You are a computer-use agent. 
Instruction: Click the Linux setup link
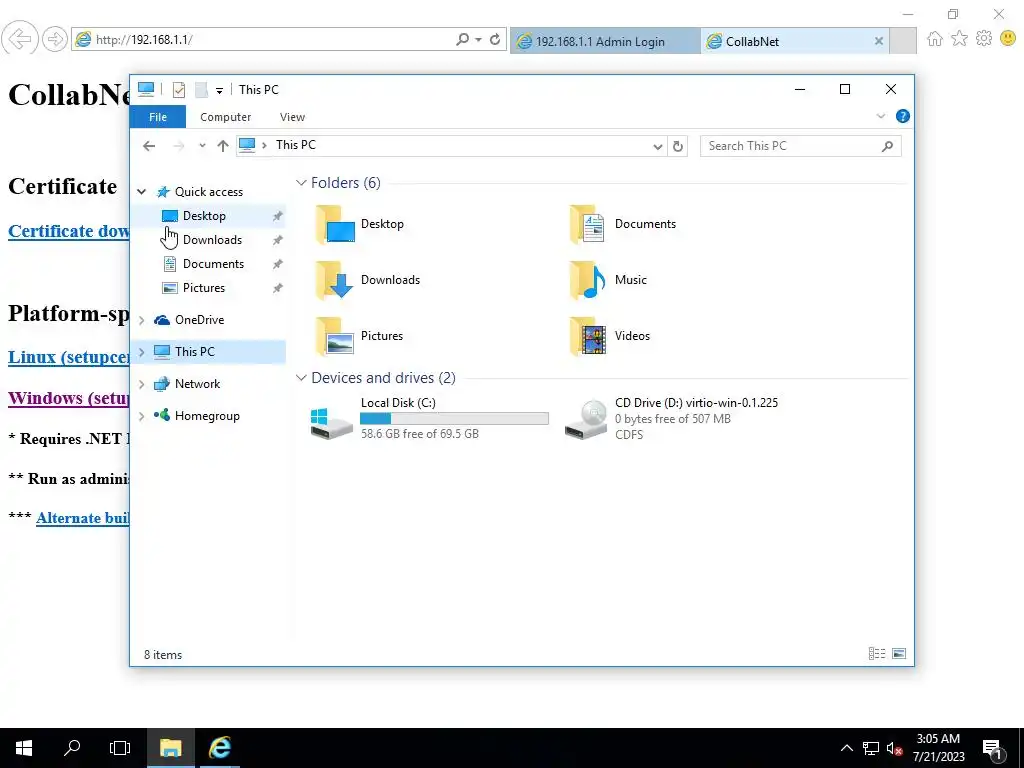click(x=69, y=357)
